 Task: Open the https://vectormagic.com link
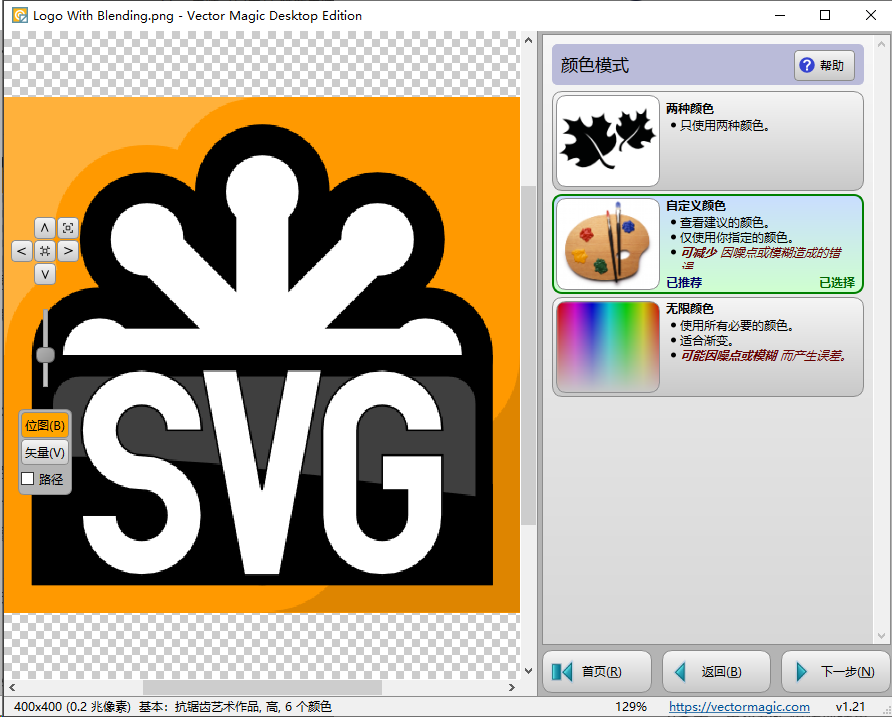(739, 706)
